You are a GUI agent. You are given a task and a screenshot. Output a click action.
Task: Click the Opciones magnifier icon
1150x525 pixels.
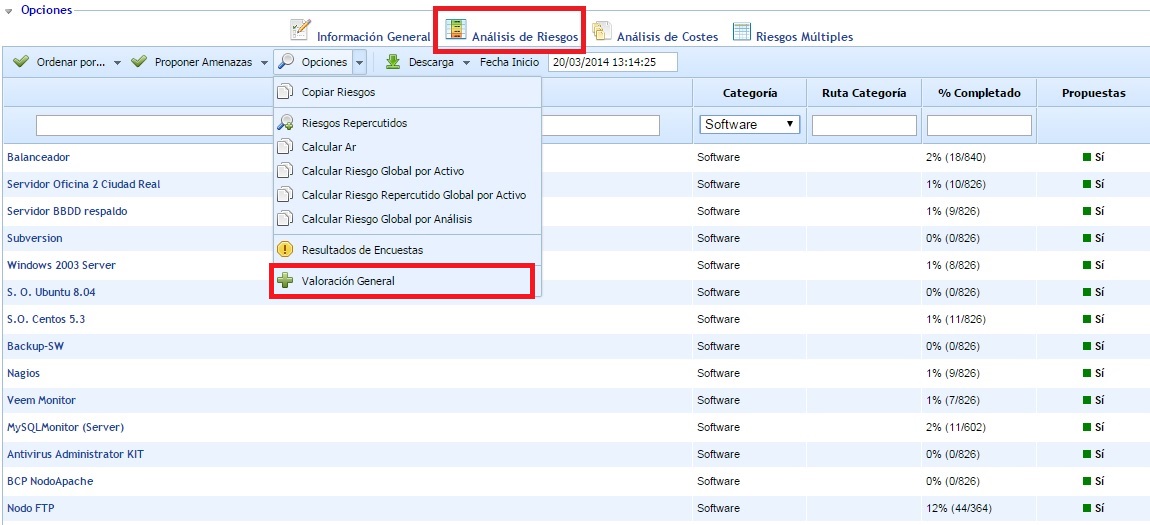point(286,62)
